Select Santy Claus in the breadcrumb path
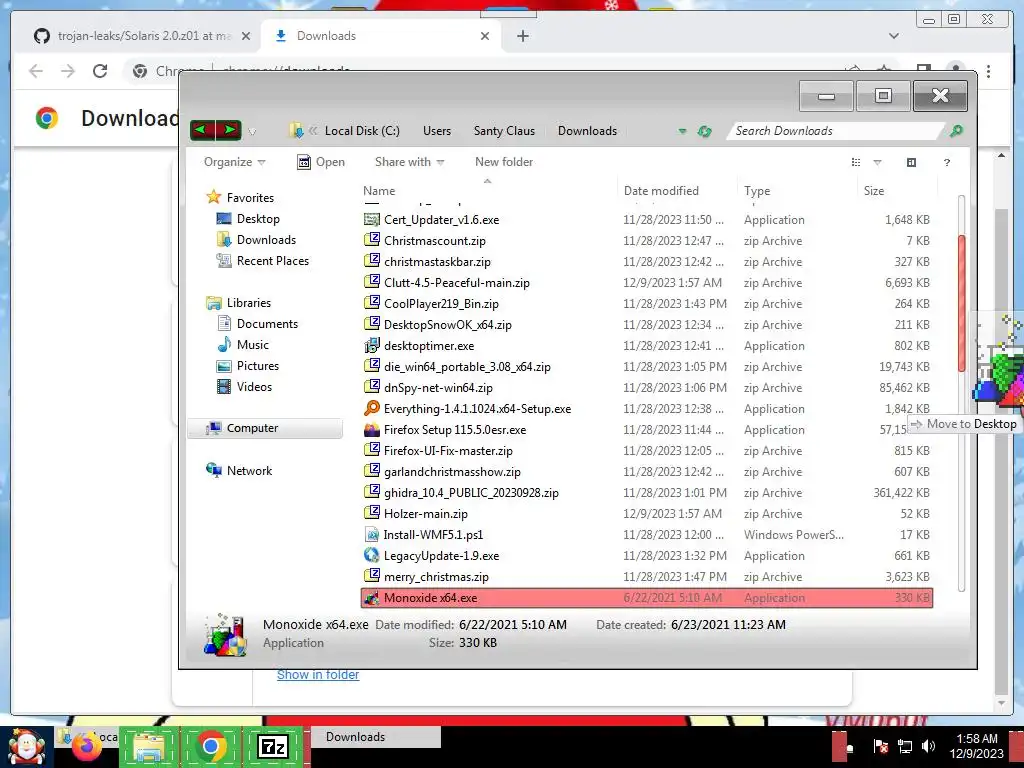 point(504,131)
